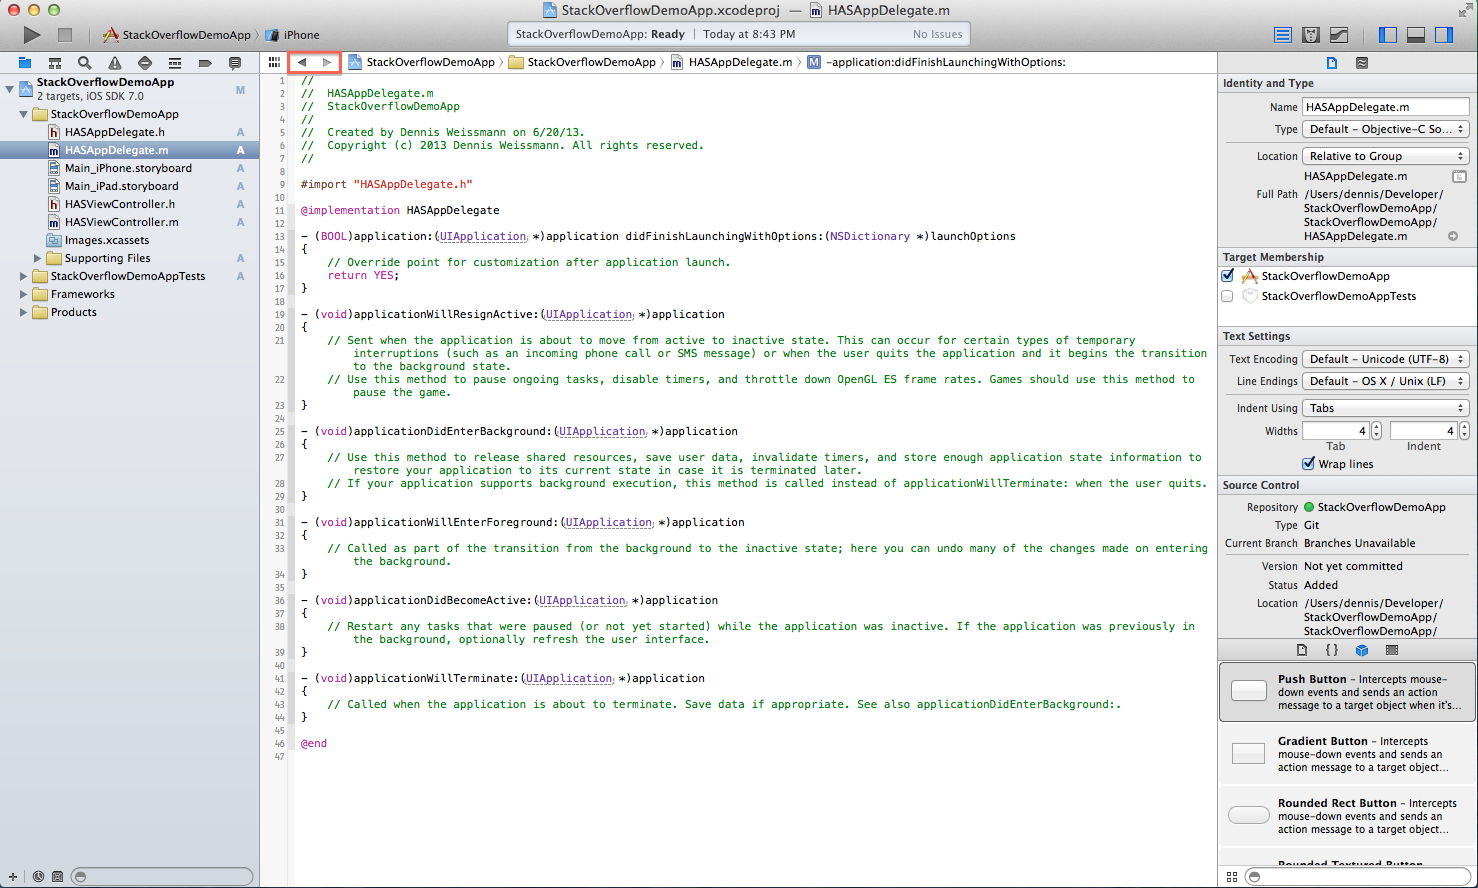
Task: Uncheck StackOverflowDemoApp target membership
Action: pyautogui.click(x=1228, y=276)
